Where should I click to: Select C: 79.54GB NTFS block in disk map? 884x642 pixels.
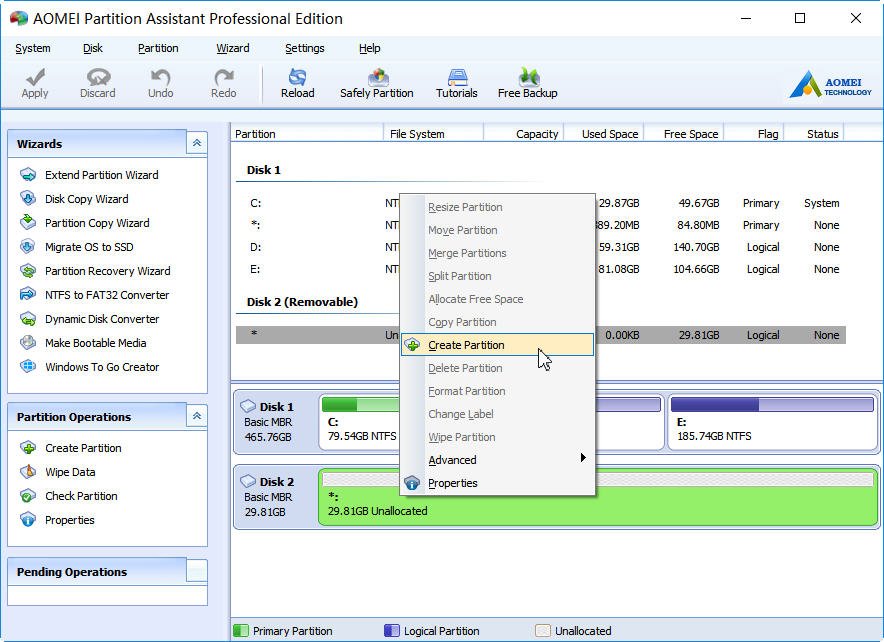point(360,422)
